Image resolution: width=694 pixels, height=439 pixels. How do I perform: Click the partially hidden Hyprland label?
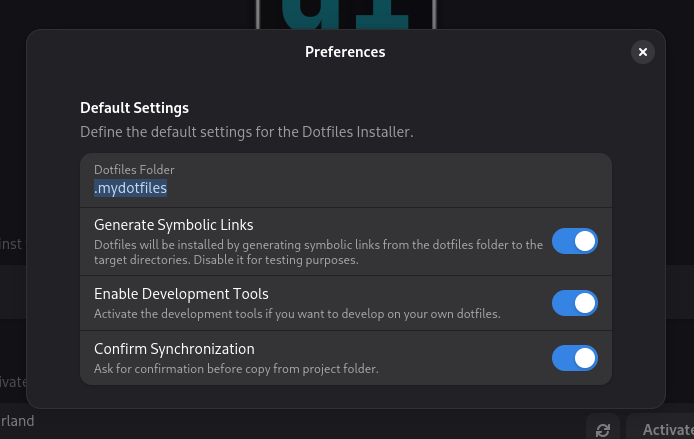[17, 421]
